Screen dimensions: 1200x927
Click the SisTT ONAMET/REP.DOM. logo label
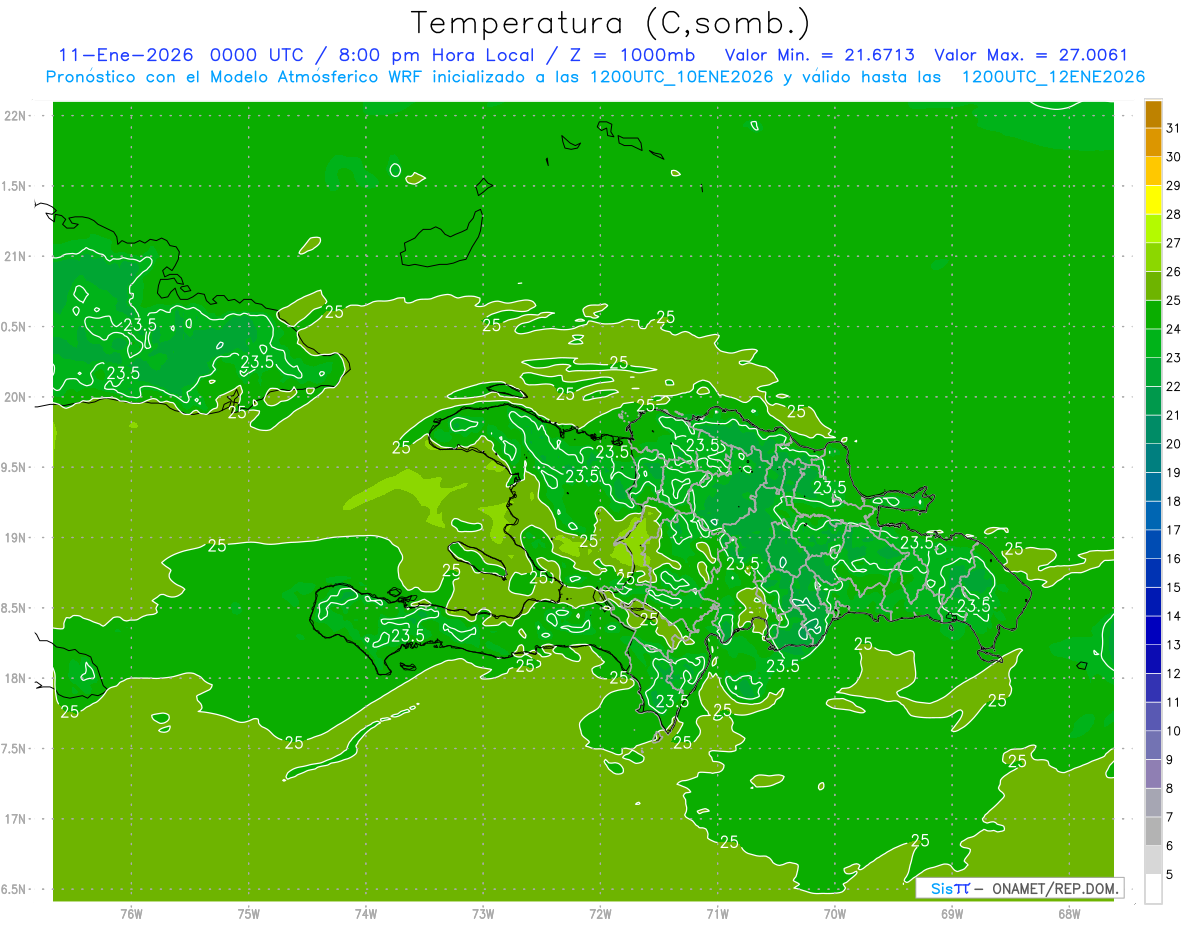coord(1020,888)
